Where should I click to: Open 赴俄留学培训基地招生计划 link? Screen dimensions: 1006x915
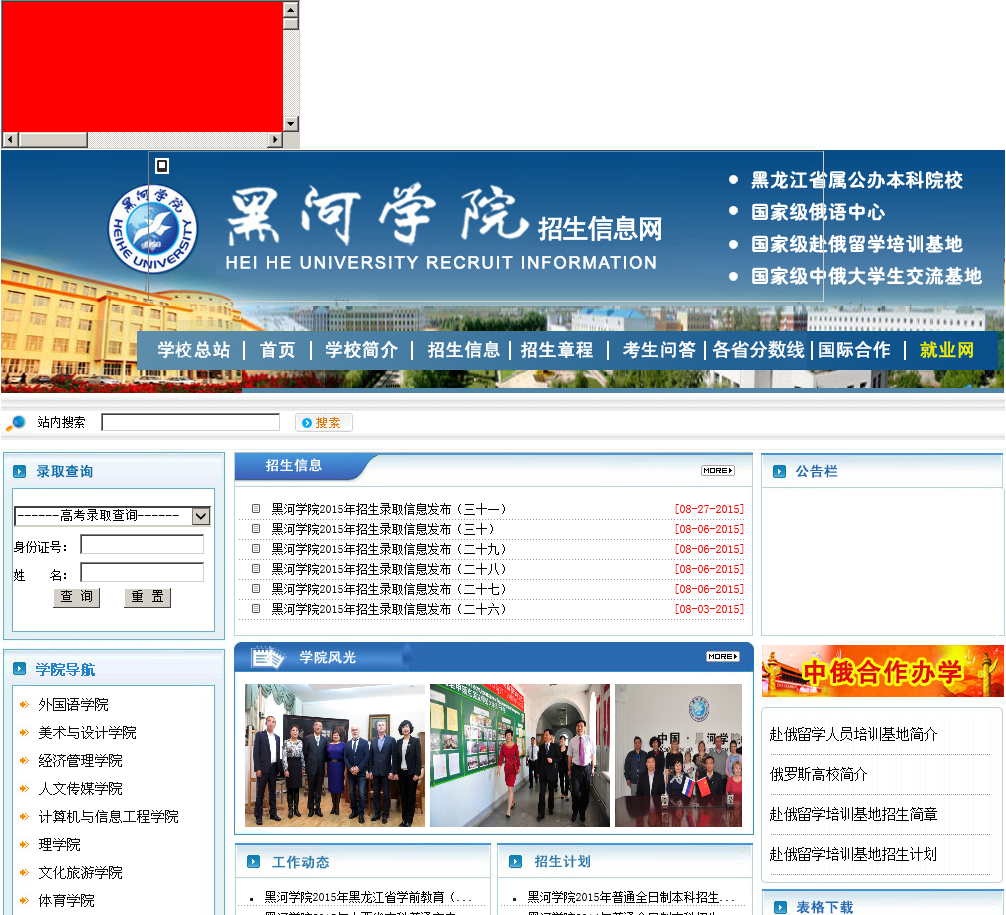(853, 854)
